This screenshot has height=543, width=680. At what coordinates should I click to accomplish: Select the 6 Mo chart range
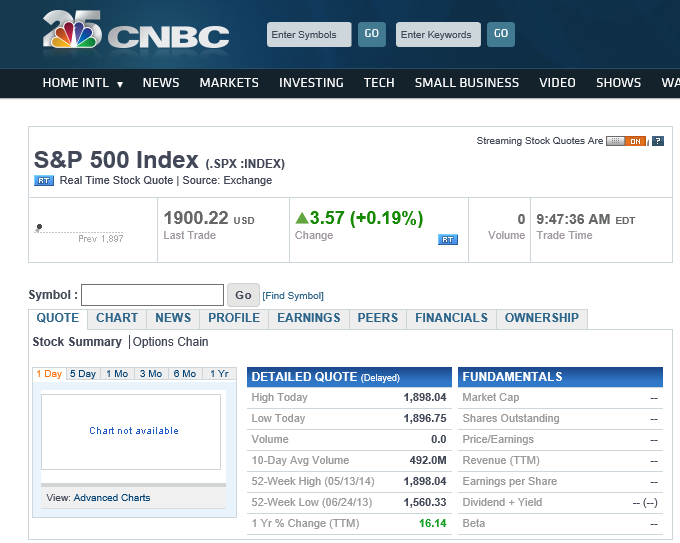point(185,374)
